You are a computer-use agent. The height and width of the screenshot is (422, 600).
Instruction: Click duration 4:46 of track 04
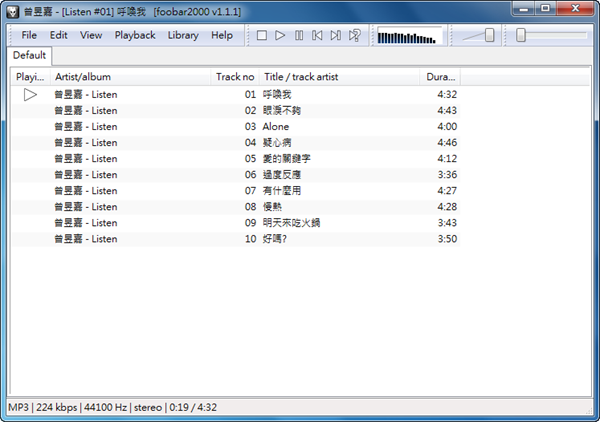pyautogui.click(x=447, y=143)
